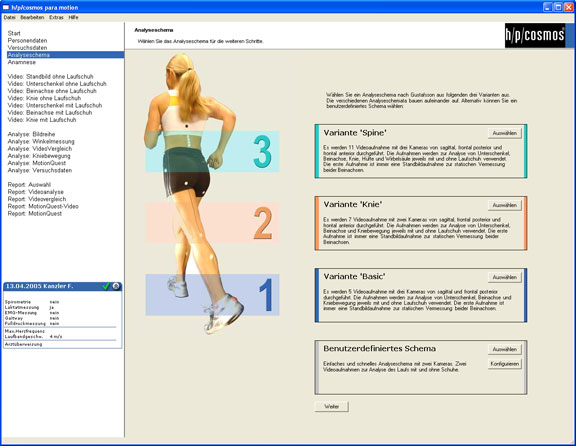Click the Weiter button
Viewport: 576px width, 446px height.
point(331,406)
